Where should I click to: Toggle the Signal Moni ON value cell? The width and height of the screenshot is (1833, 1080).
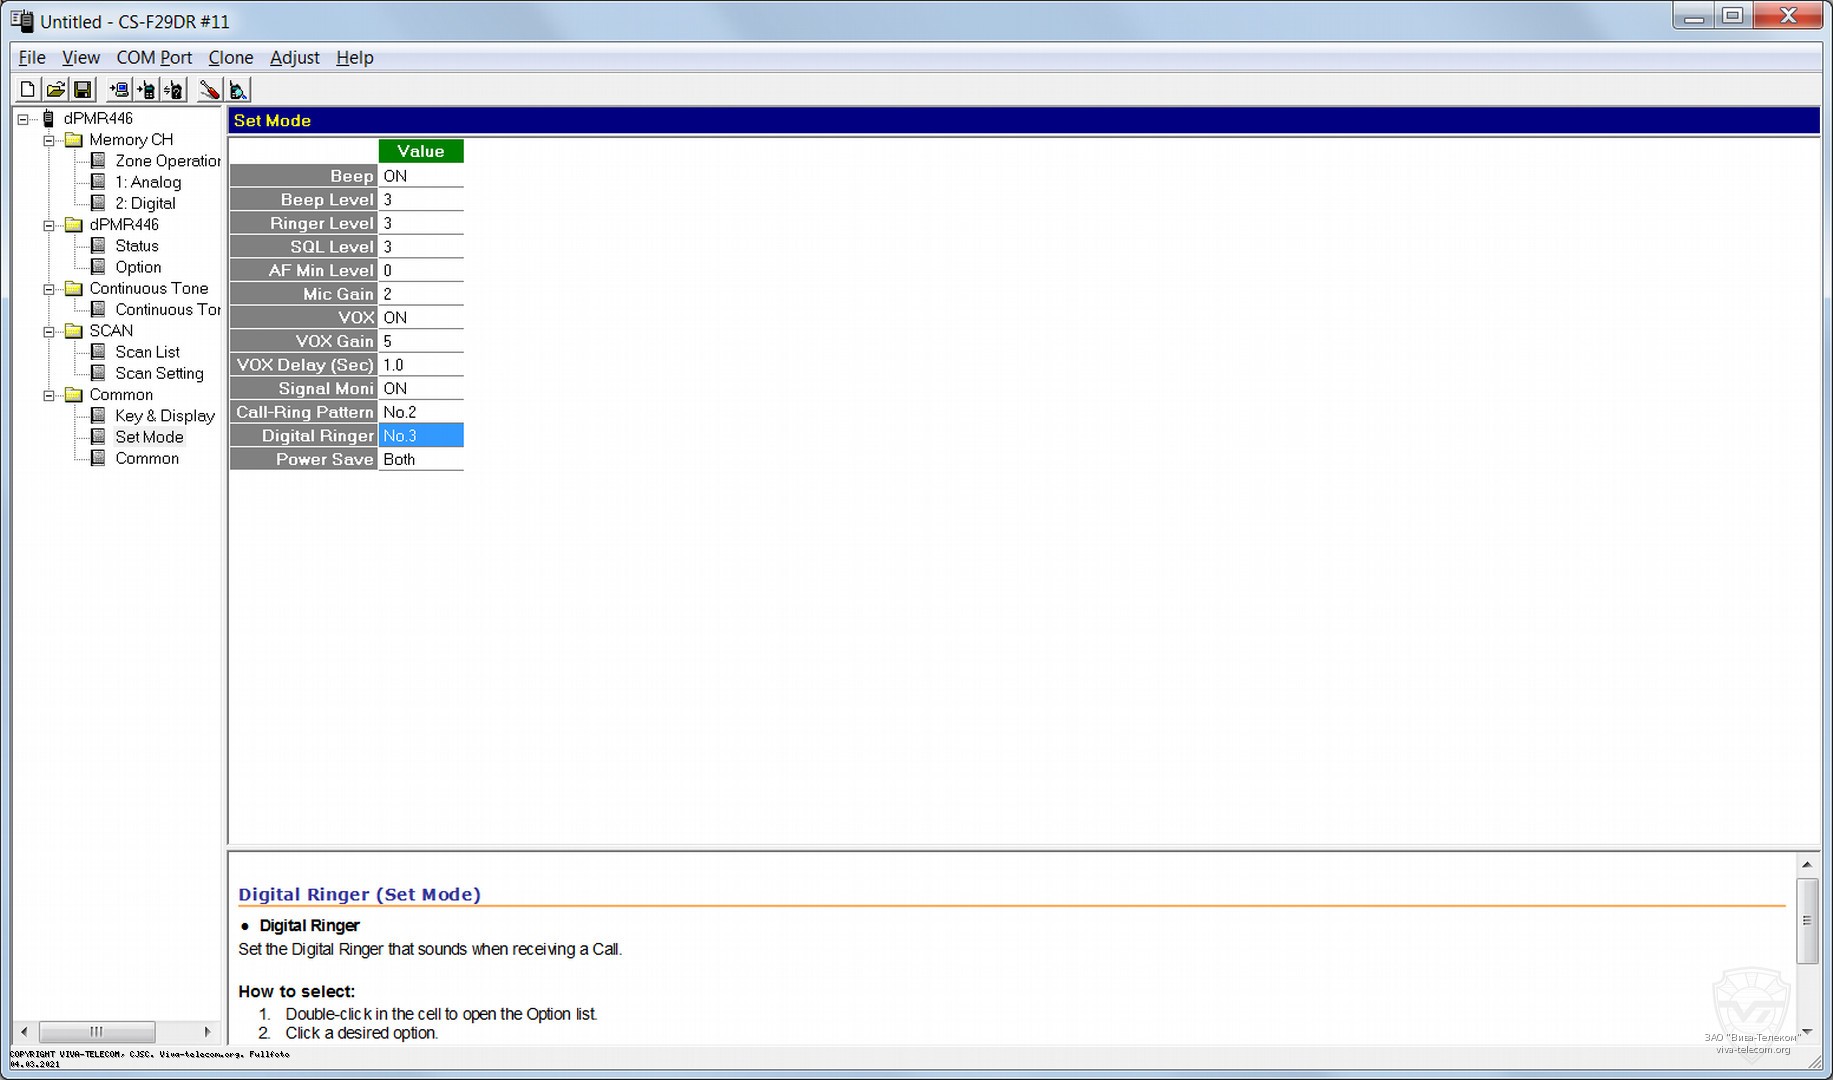[x=420, y=389]
